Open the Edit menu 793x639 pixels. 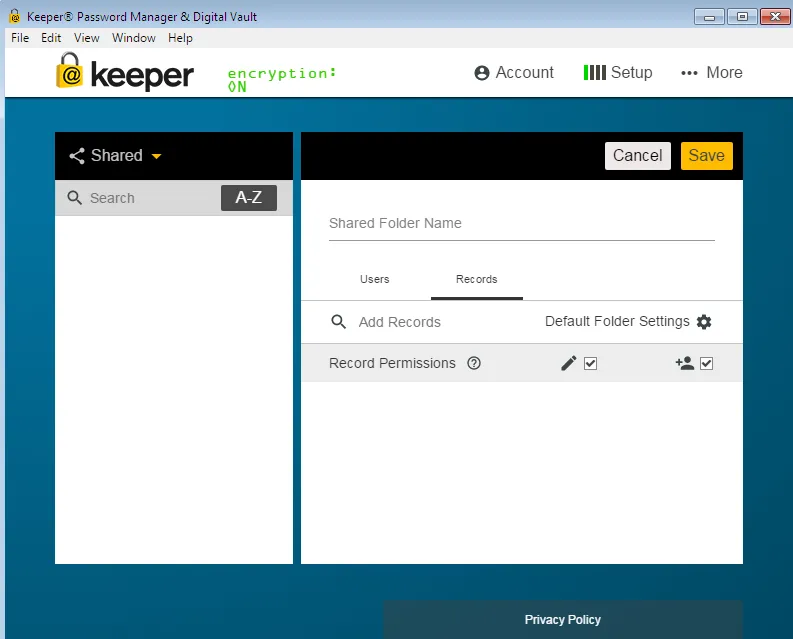coord(51,38)
